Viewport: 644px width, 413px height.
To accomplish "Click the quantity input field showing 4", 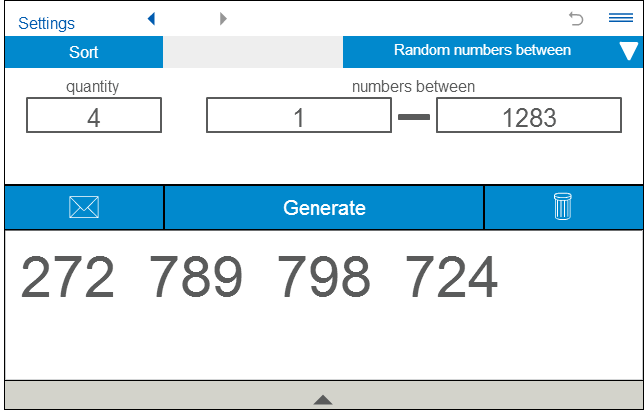I will pyautogui.click(x=94, y=117).
